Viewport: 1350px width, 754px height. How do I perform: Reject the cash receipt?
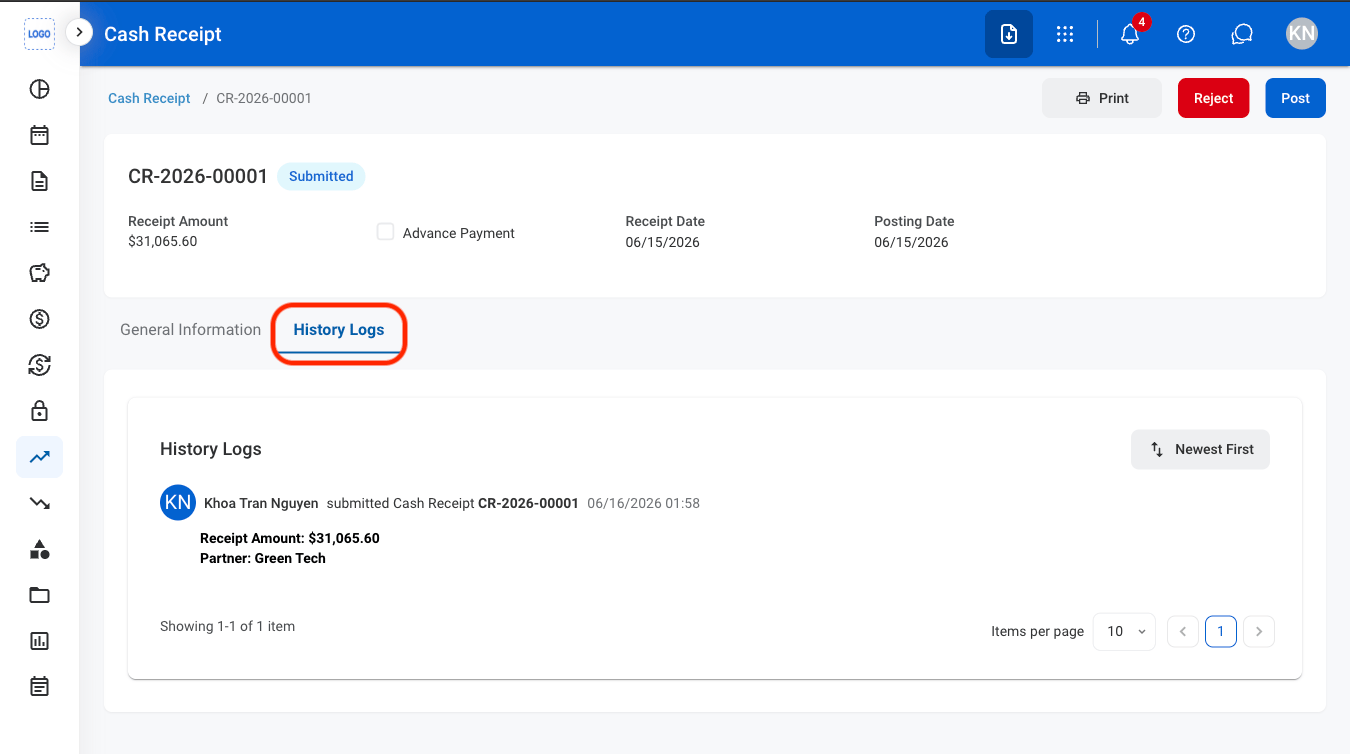1214,98
